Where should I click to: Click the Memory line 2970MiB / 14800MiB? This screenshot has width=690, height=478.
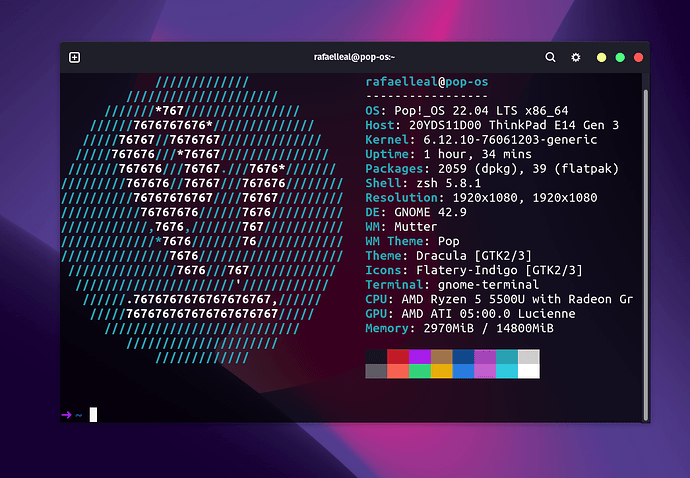click(x=459, y=328)
